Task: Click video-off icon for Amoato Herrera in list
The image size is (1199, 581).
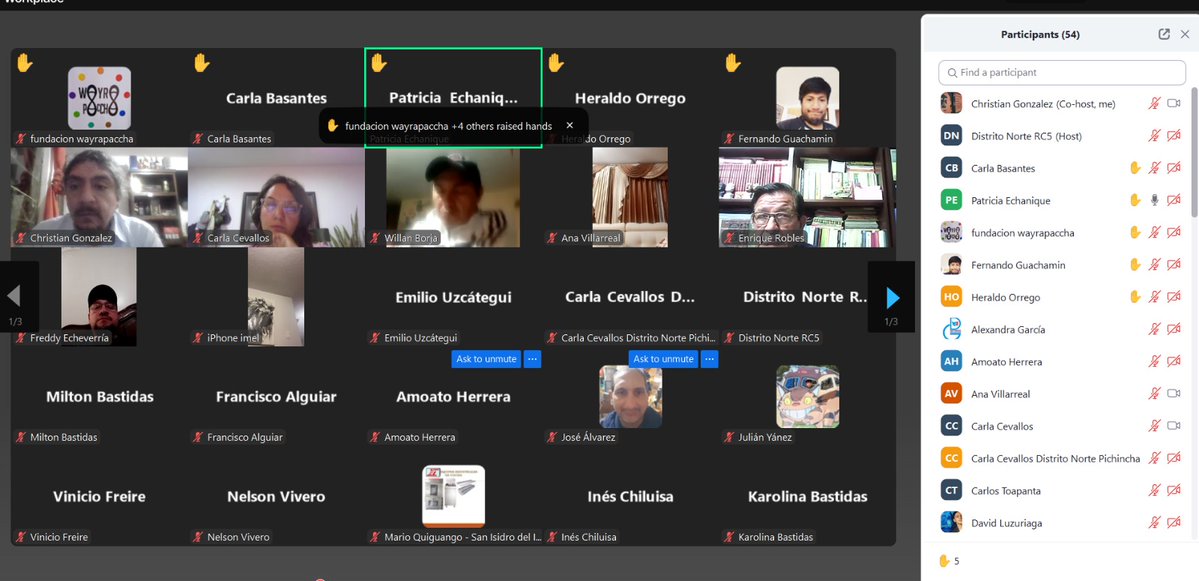Action: point(1174,362)
